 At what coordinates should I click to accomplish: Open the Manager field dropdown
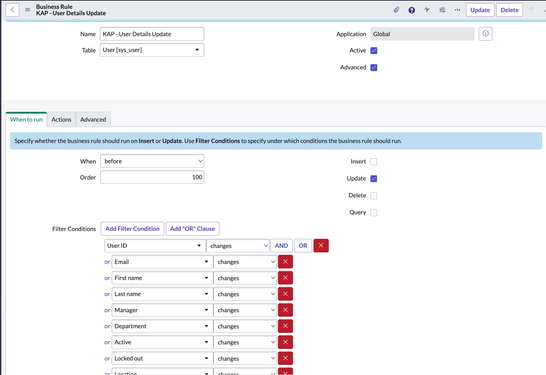tap(162, 310)
